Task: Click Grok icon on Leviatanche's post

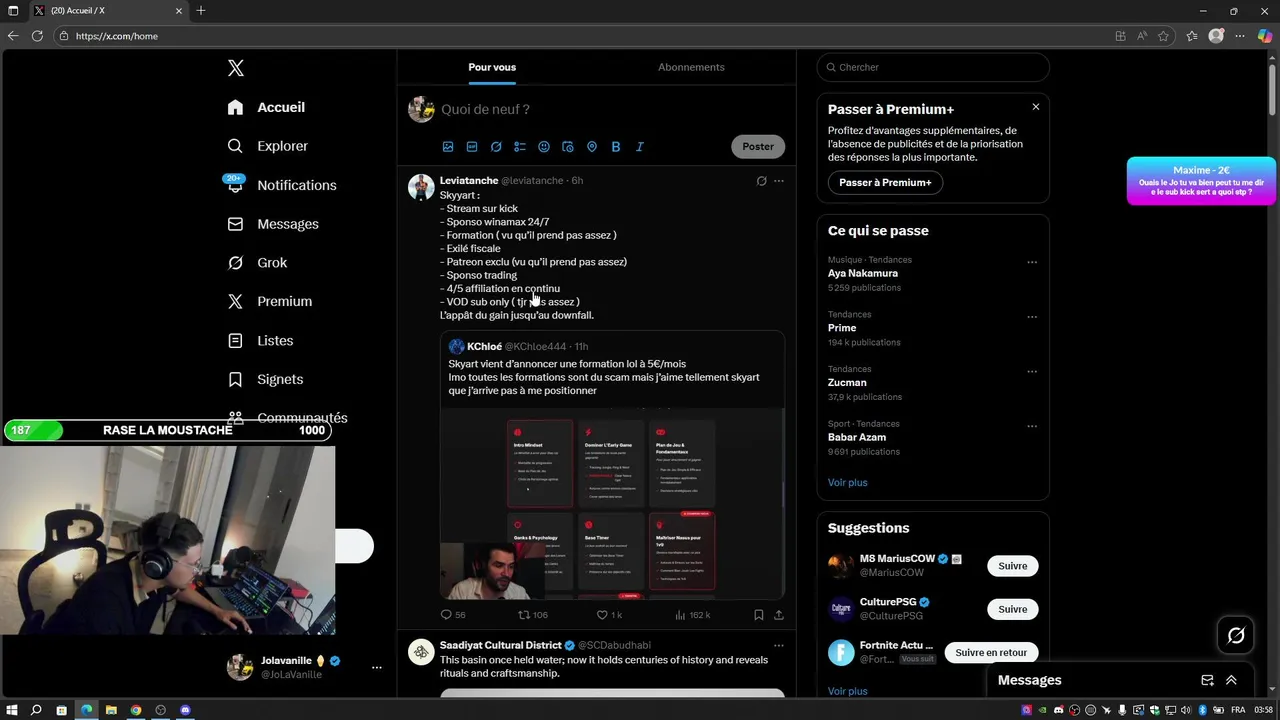Action: coord(761,181)
